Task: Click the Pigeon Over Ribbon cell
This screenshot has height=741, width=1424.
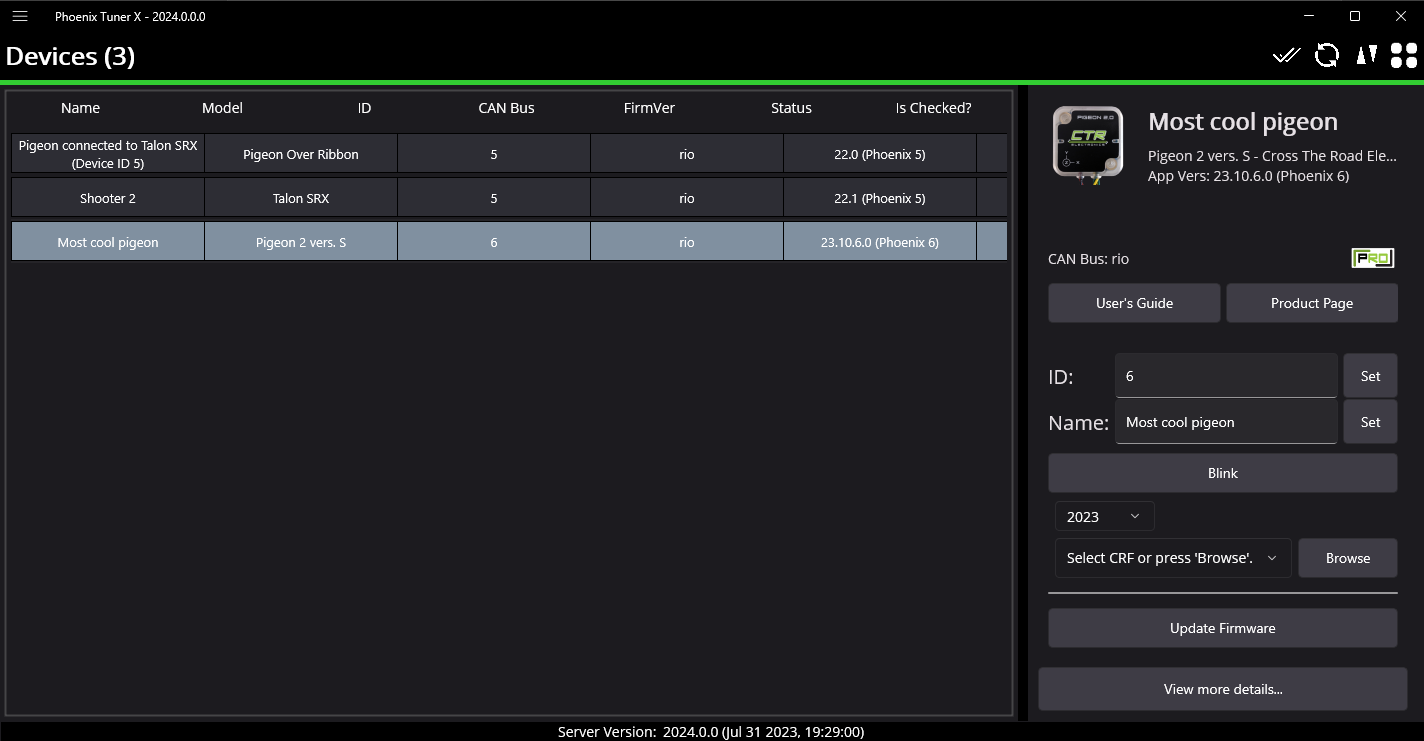Action: point(301,154)
